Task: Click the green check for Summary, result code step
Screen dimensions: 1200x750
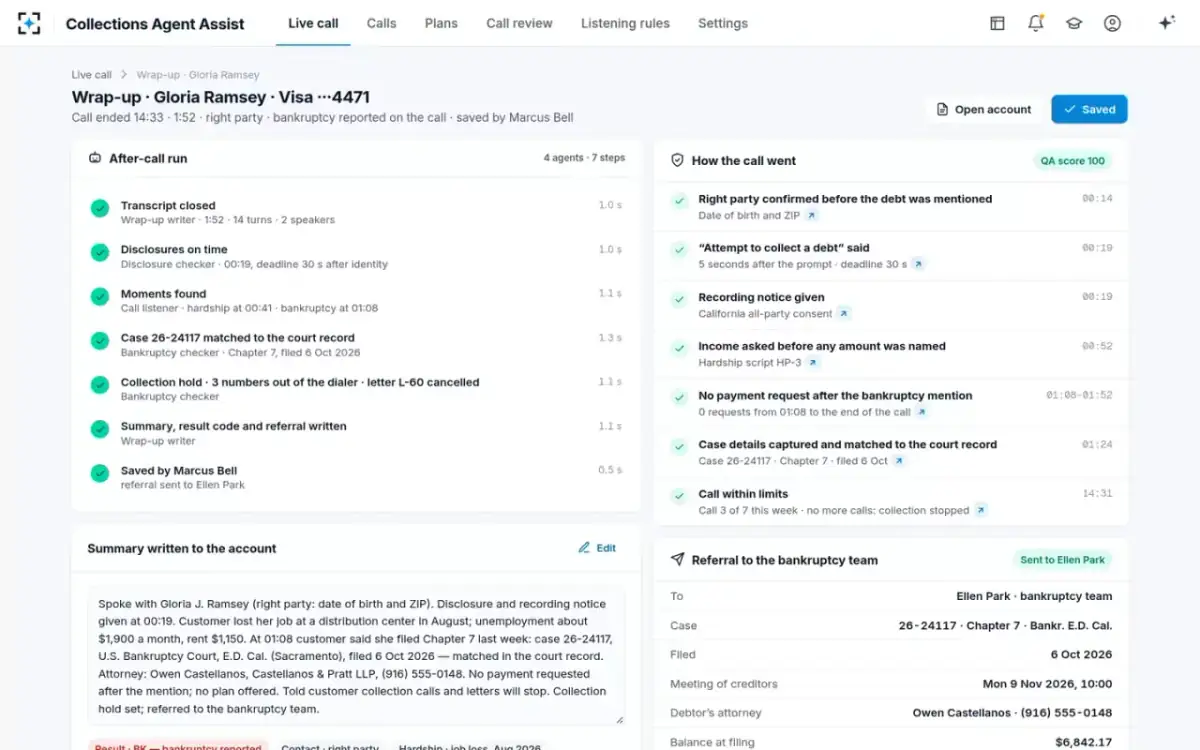Action: pyautogui.click(x=100, y=428)
